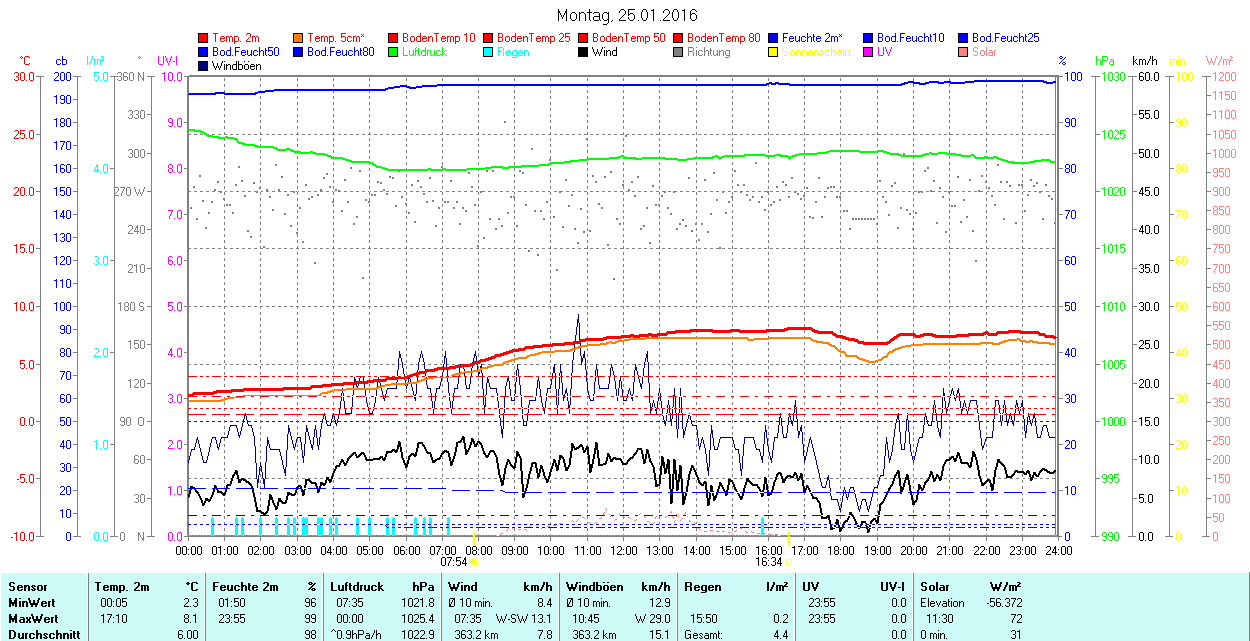
Task: Select the Bod.Feucht25 legend label
Action: [x=1005, y=38]
